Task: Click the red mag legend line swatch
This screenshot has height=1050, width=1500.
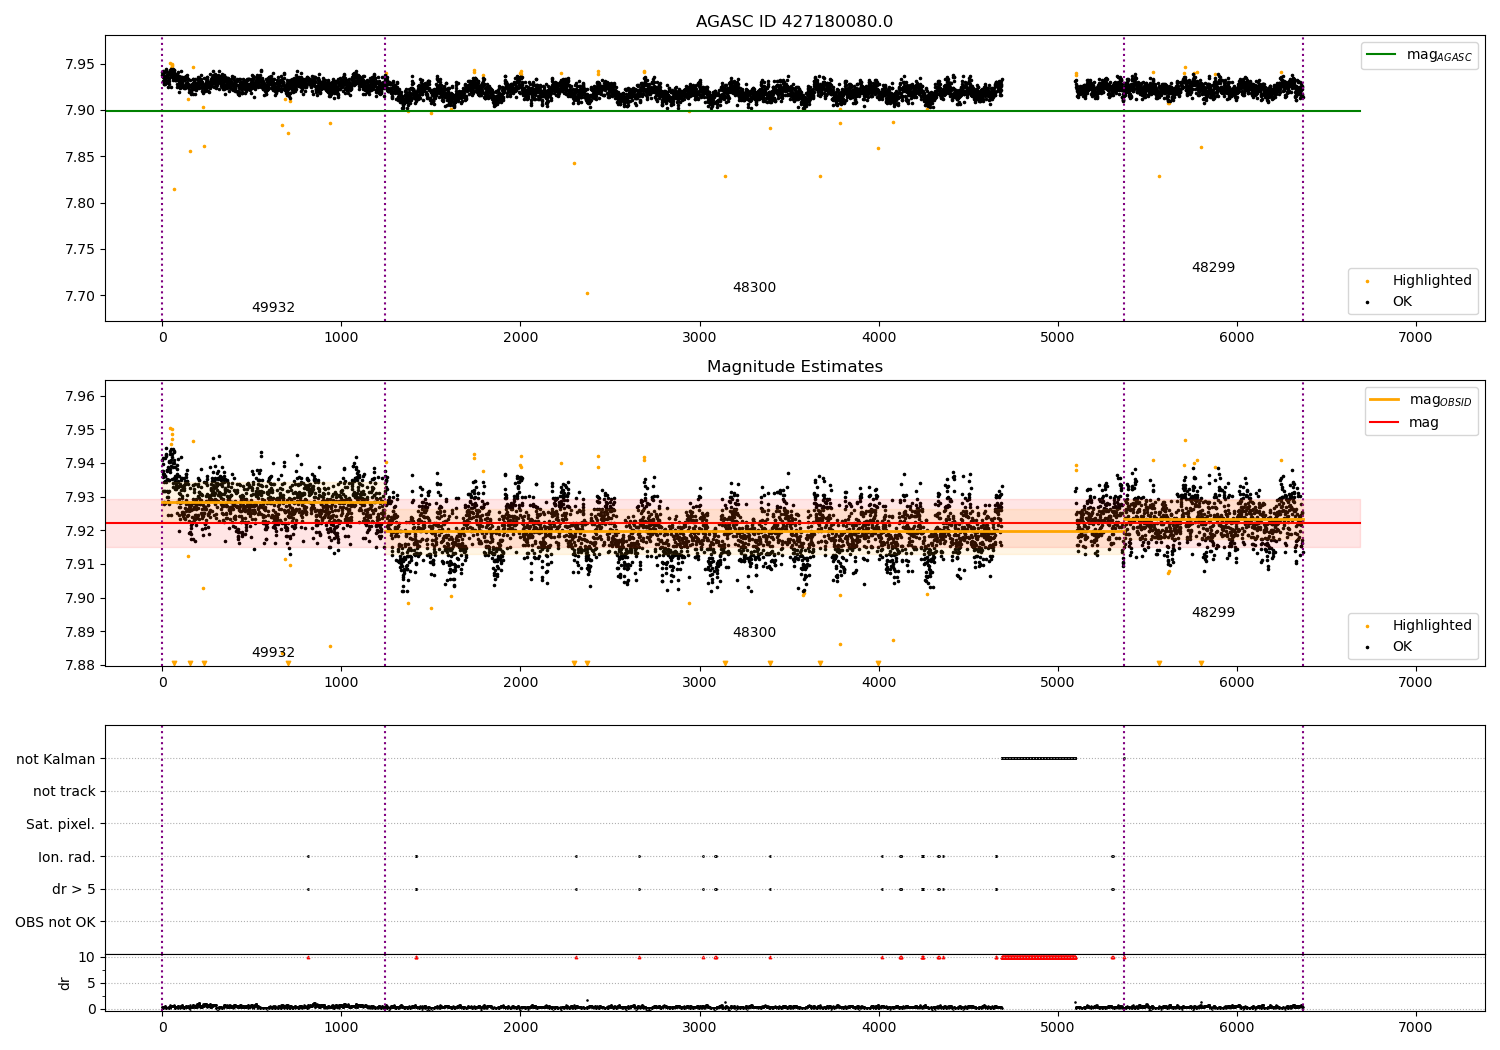Action: [x=1385, y=423]
